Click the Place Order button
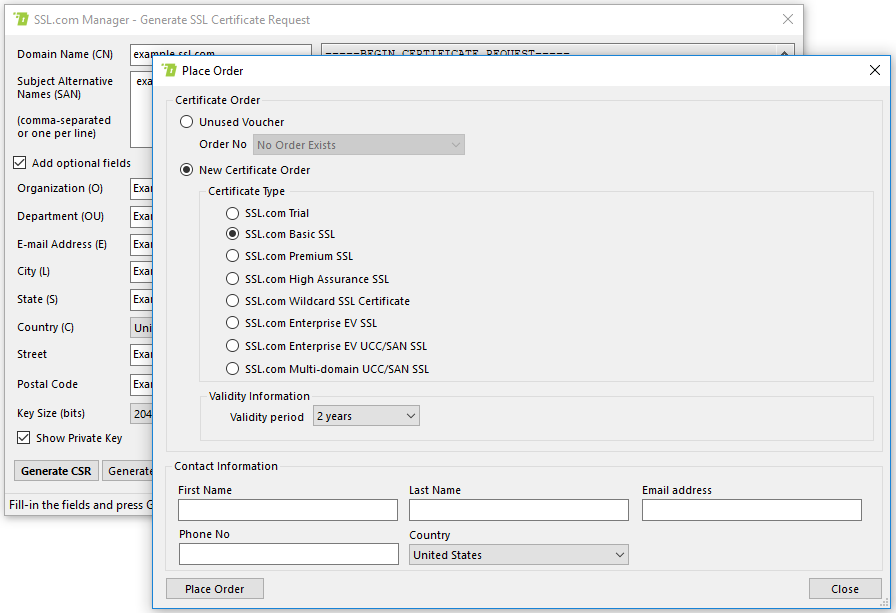This screenshot has width=896, height=613. [214, 589]
